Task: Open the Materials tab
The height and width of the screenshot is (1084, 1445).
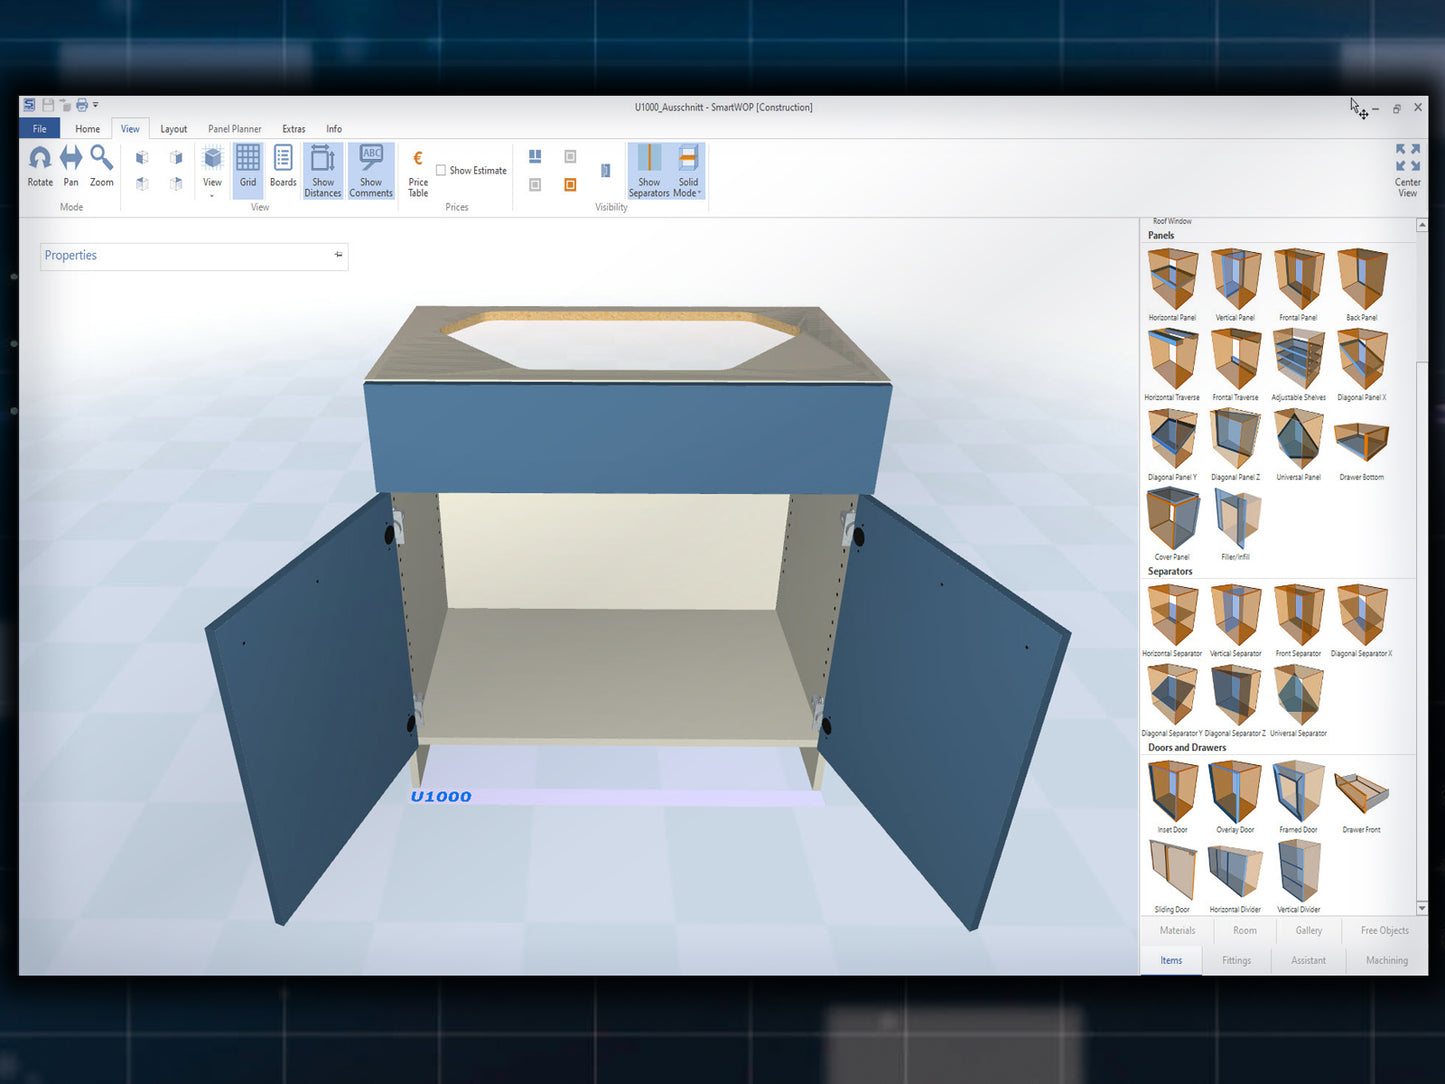Action: 1177,931
